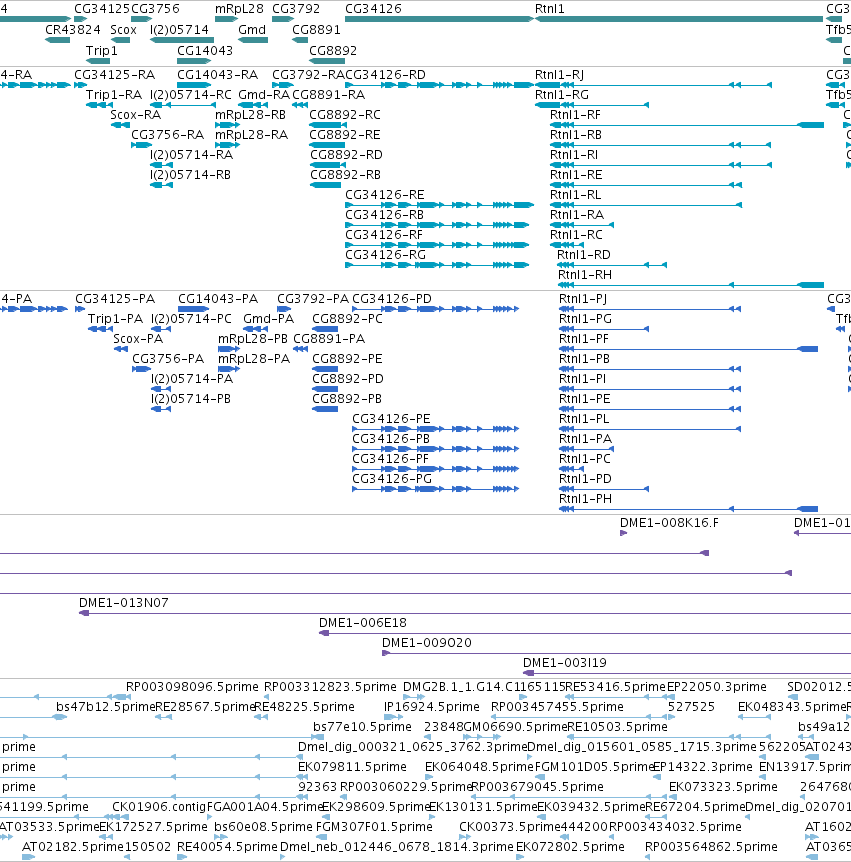Click transcript CG34126-RG label
This screenshot has height=862, width=851.
tap(385, 255)
